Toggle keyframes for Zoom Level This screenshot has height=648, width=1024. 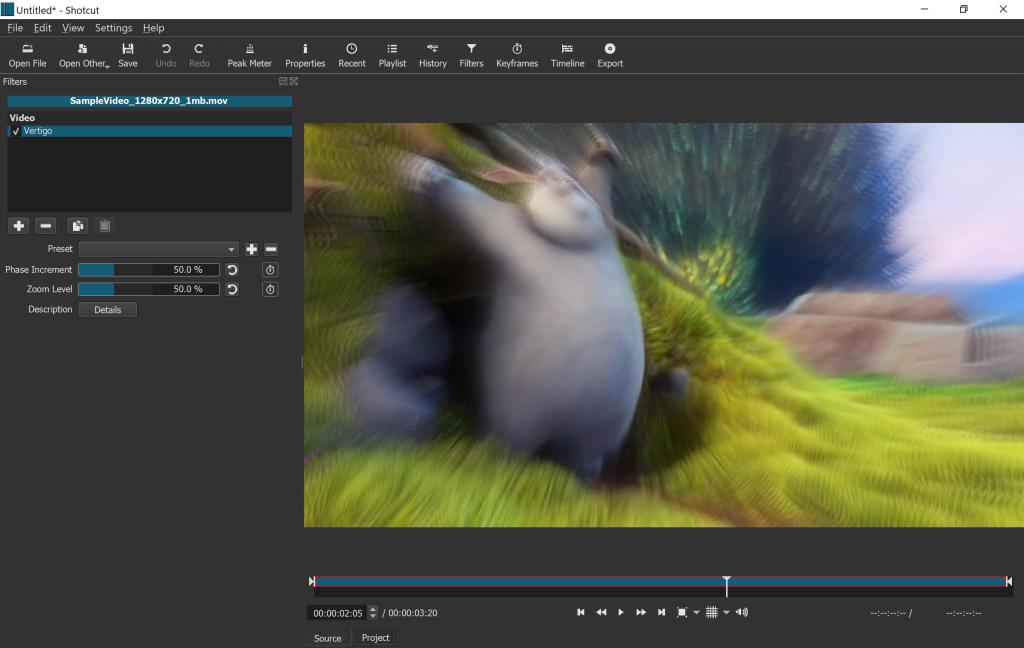[x=270, y=290]
